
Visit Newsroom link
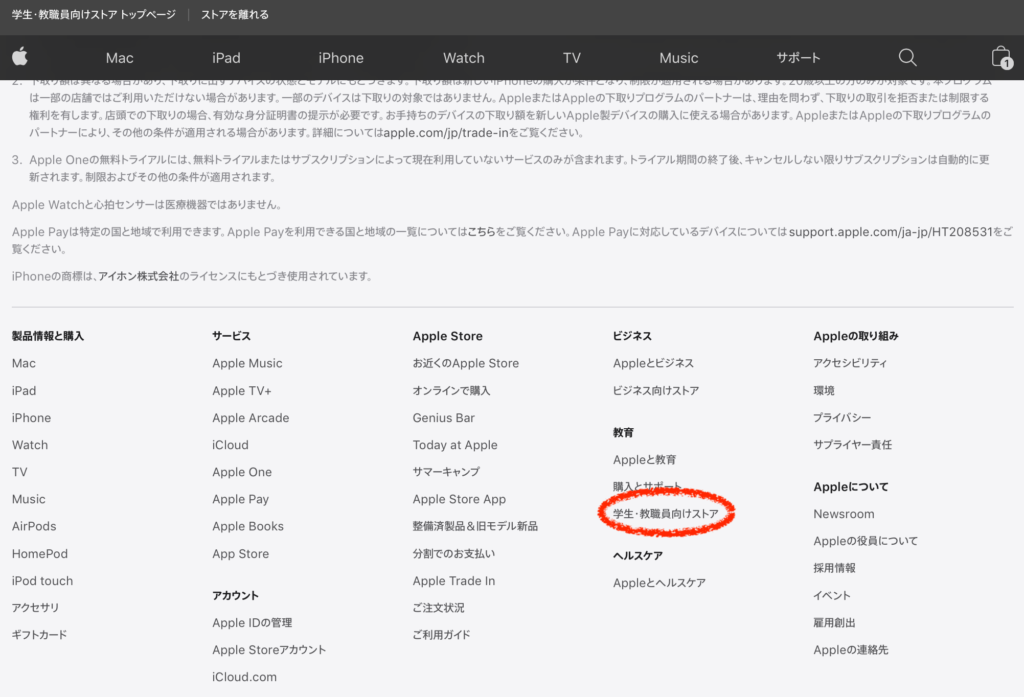[844, 514]
